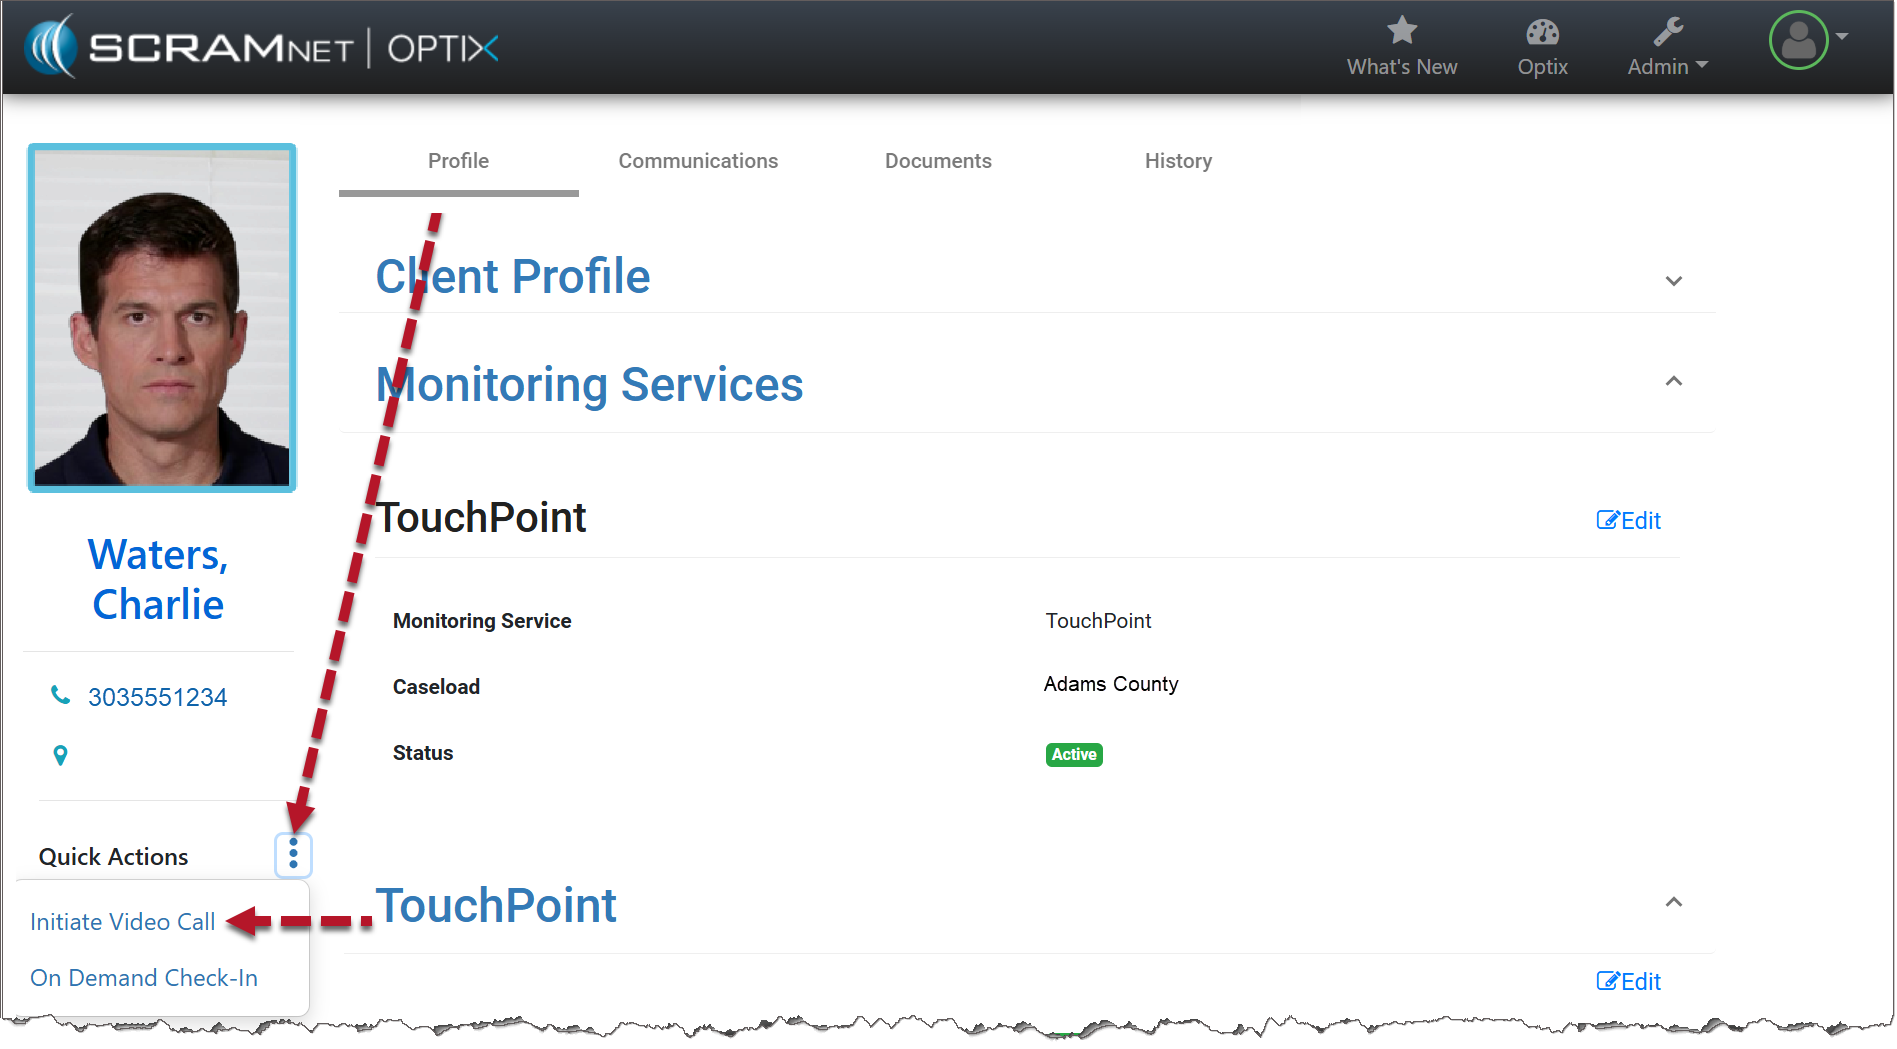Open the Admin wrench menu
The image size is (1897, 1049).
[x=1666, y=47]
